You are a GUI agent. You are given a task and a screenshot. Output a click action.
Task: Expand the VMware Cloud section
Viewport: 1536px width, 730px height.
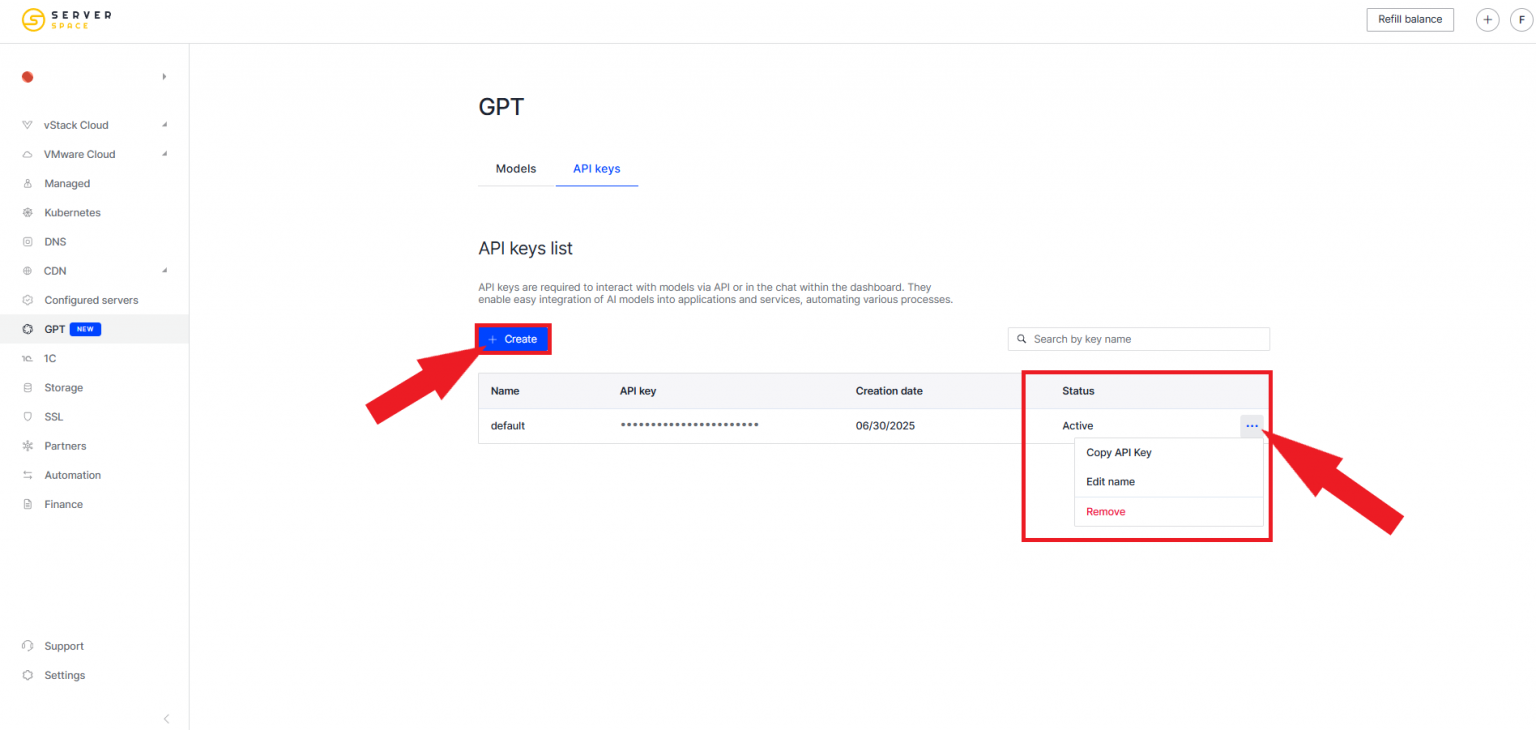pyautogui.click(x=166, y=153)
